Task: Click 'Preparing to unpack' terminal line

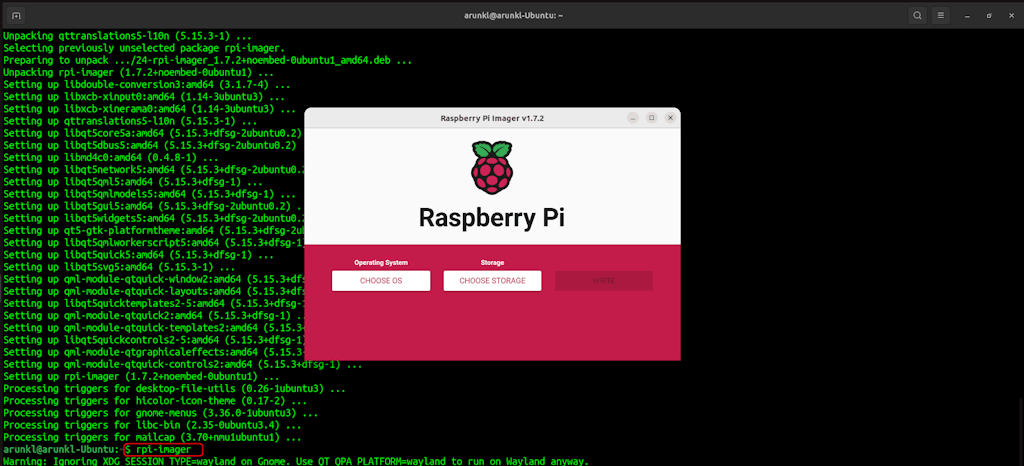Action: pyautogui.click(x=208, y=60)
